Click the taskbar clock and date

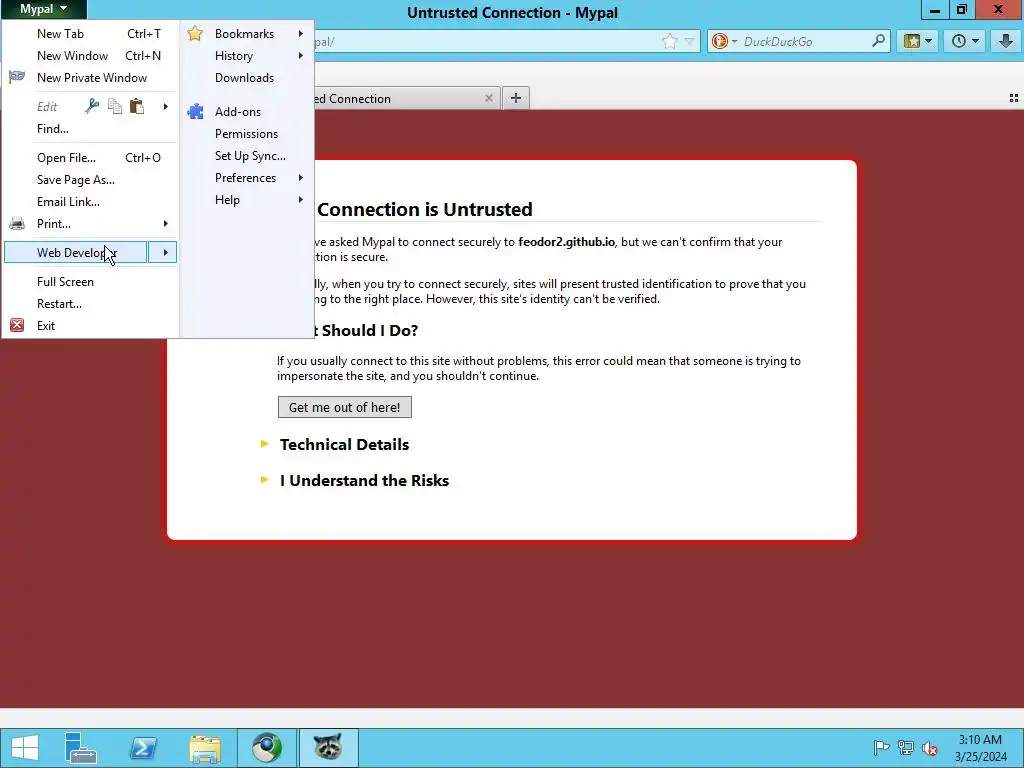coord(980,748)
